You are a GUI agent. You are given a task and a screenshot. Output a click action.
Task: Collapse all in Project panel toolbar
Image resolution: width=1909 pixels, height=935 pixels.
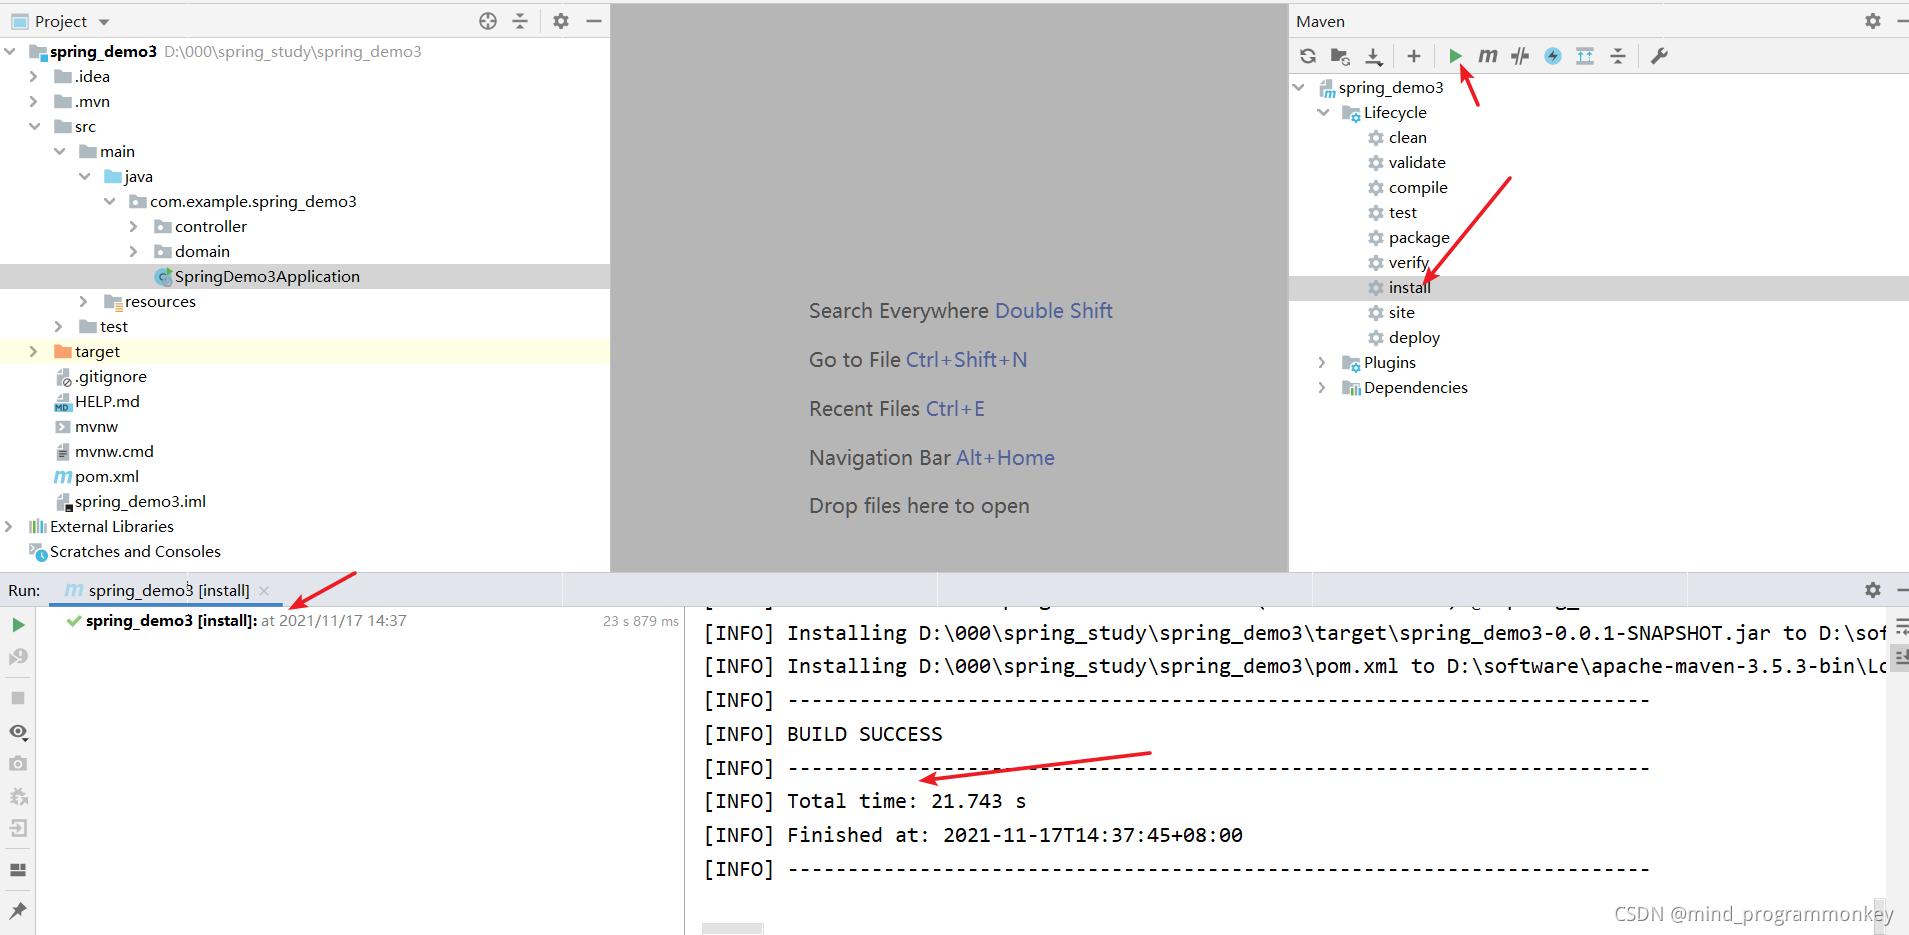click(x=520, y=21)
